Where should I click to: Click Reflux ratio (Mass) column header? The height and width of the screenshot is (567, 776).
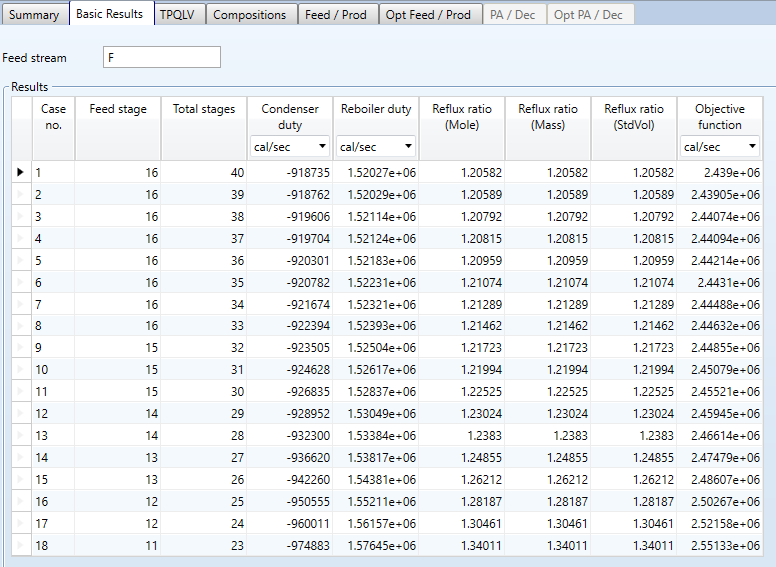pos(548,129)
